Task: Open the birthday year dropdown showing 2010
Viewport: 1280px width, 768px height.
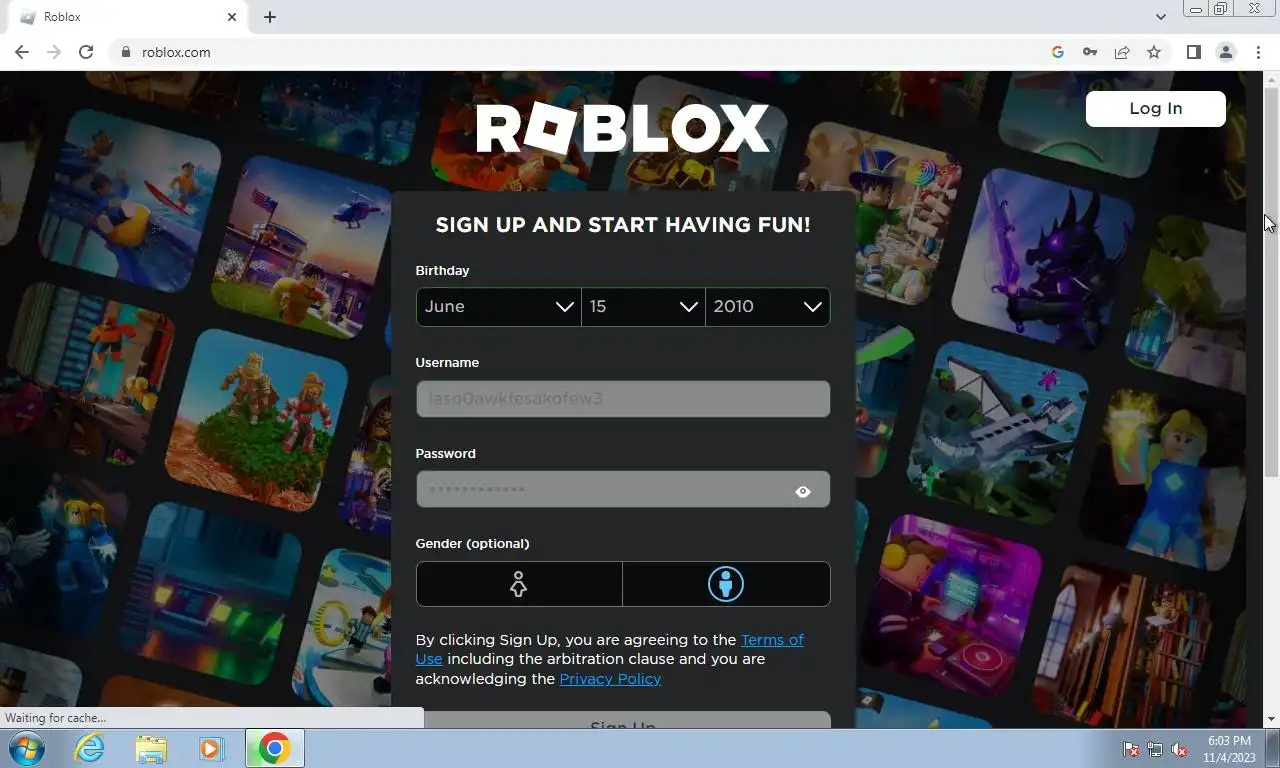Action: 767,307
